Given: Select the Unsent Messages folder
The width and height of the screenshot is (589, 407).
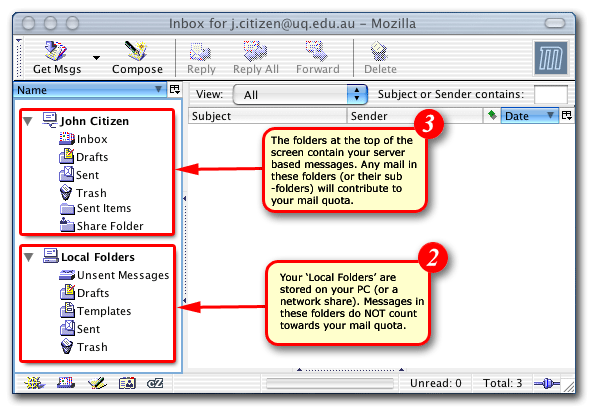Looking at the screenshot, I should coord(114,275).
